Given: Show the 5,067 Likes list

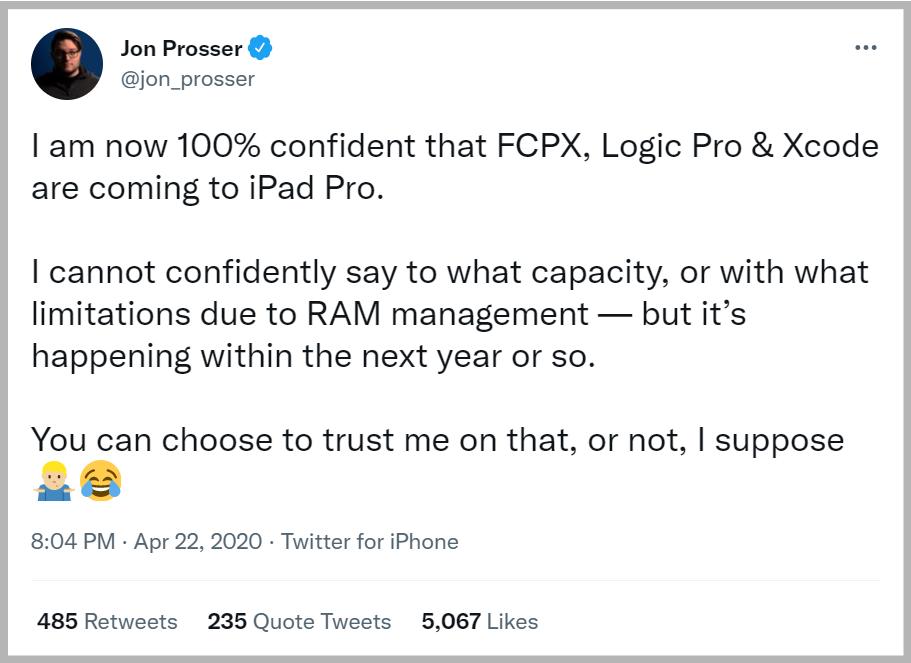Looking at the screenshot, I should click(x=480, y=621).
